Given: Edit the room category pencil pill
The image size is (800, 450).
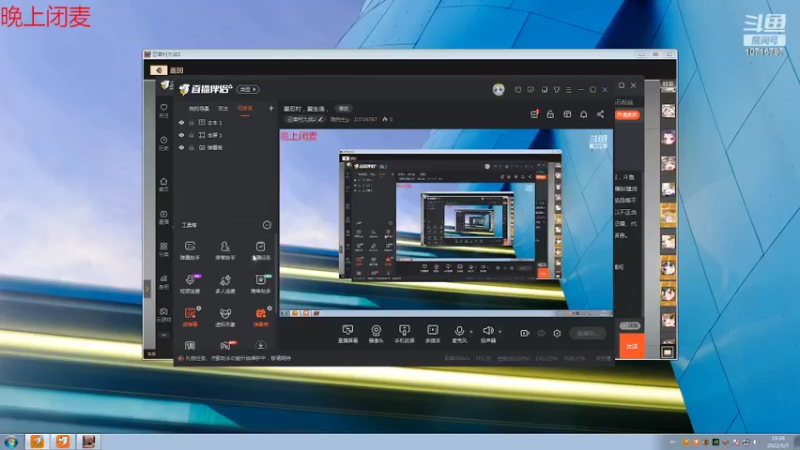Looking at the screenshot, I should (x=305, y=119).
